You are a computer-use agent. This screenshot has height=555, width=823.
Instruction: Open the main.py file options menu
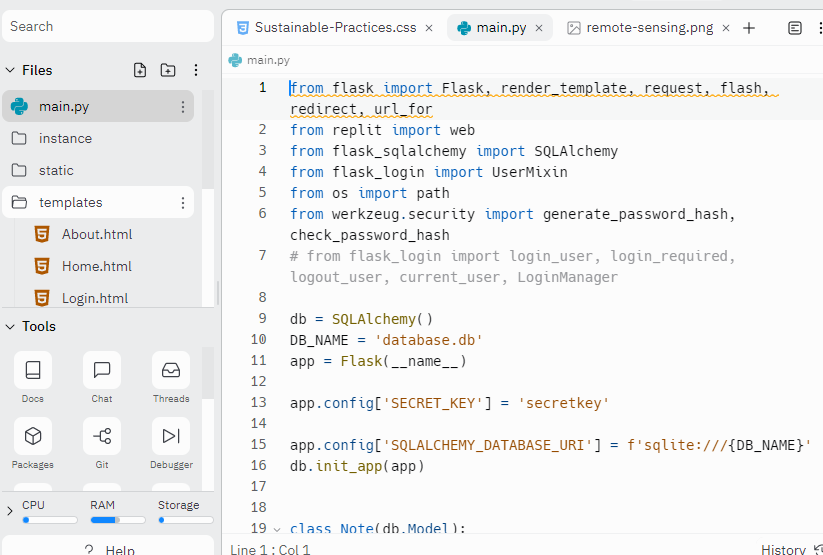pos(183,107)
